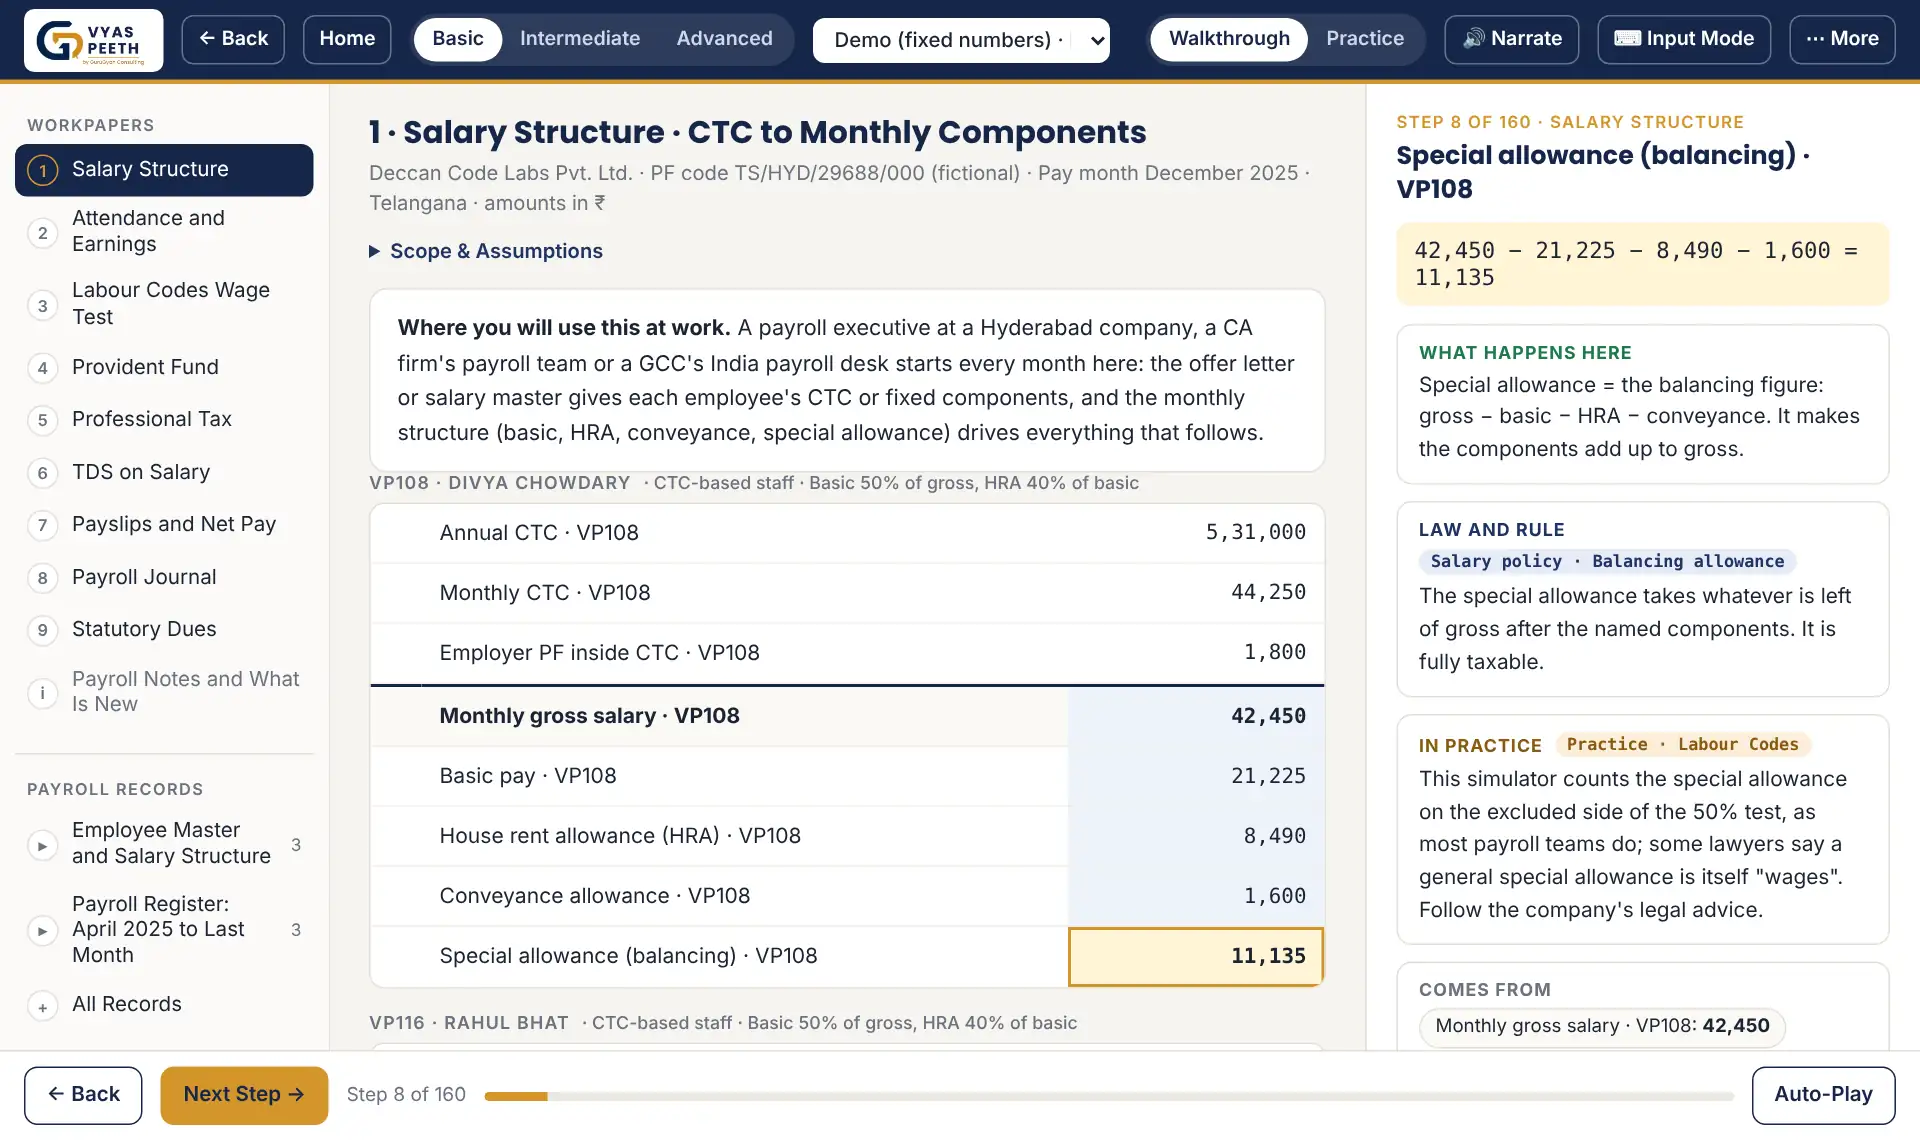Click the step progress bar

[1109, 1097]
